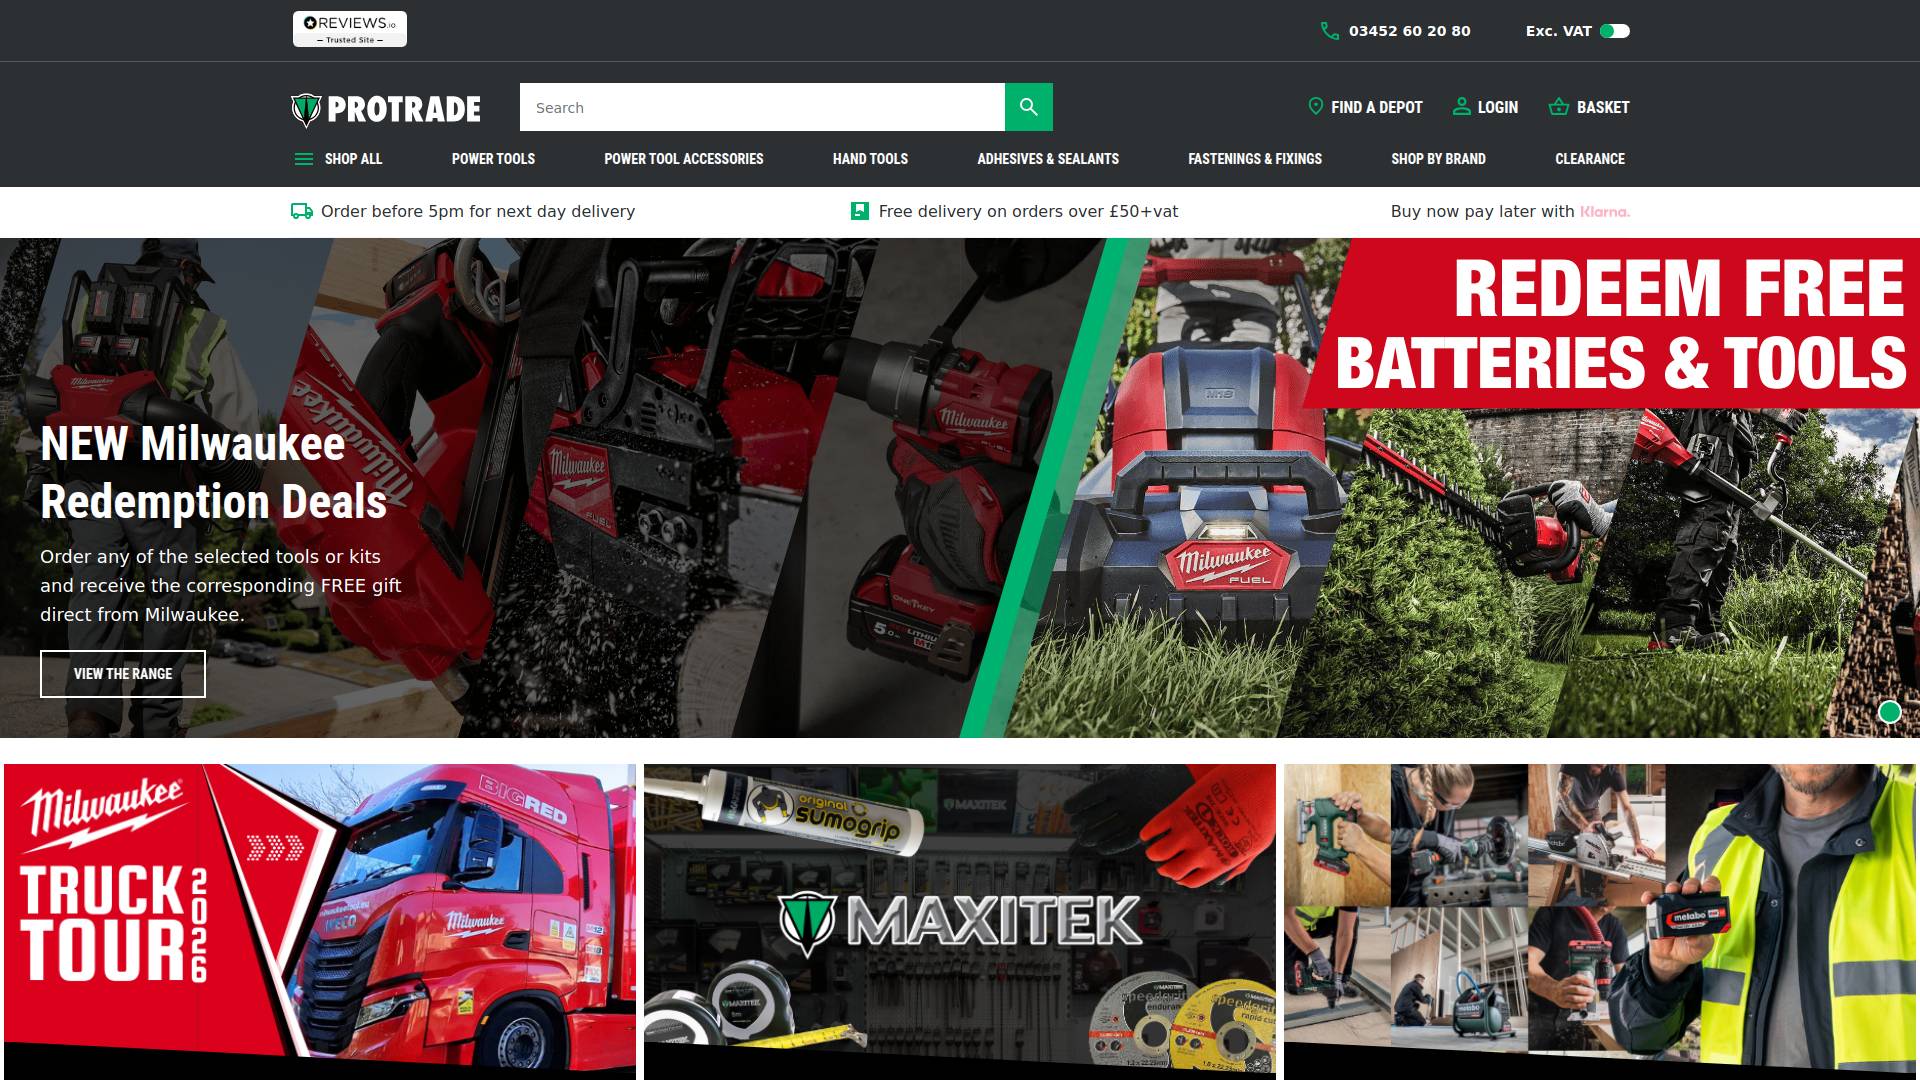The height and width of the screenshot is (1080, 1920).
Task: Select the green carousel slide indicator dot
Action: pyautogui.click(x=1889, y=712)
